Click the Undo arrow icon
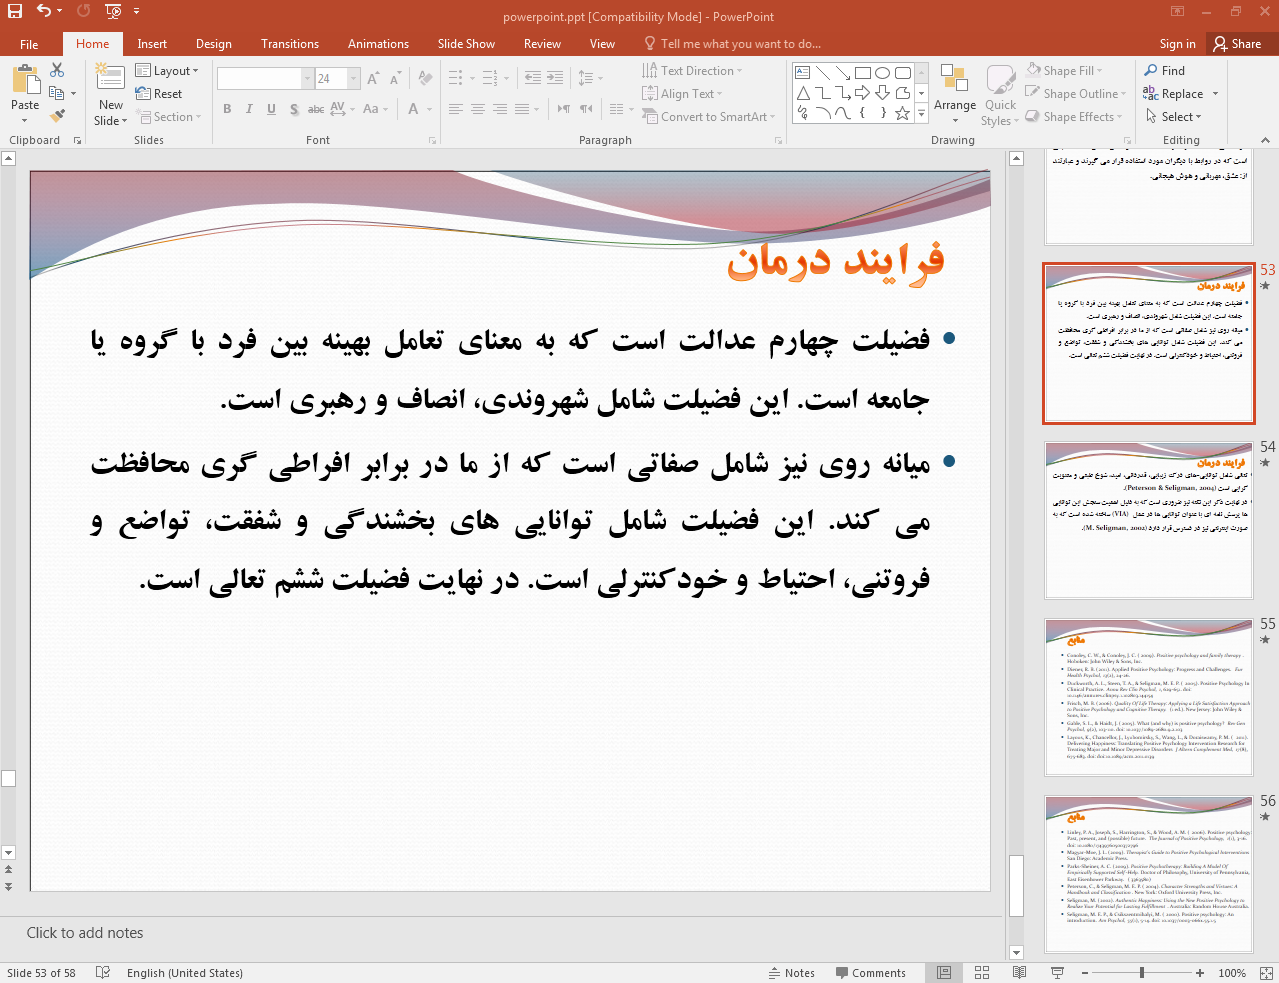This screenshot has height=983, width=1279. [43, 11]
